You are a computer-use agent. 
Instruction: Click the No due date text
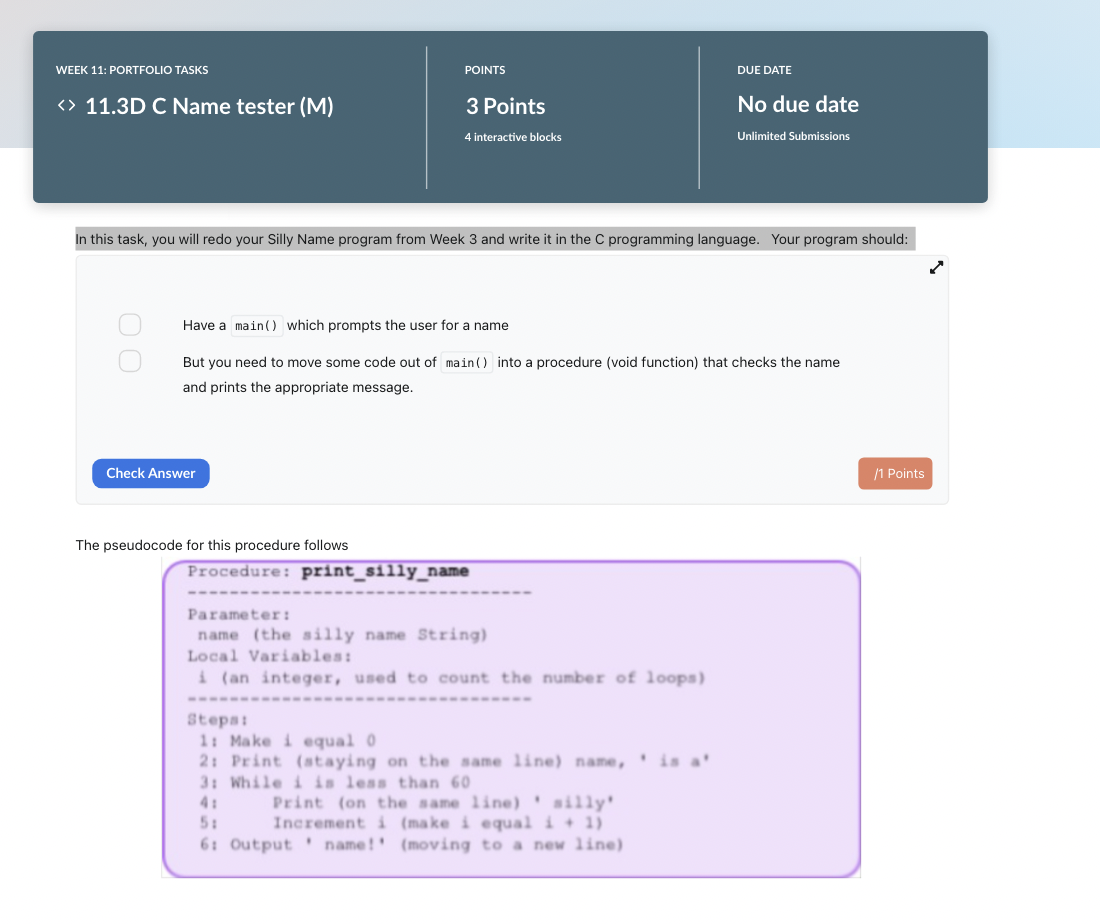point(798,104)
